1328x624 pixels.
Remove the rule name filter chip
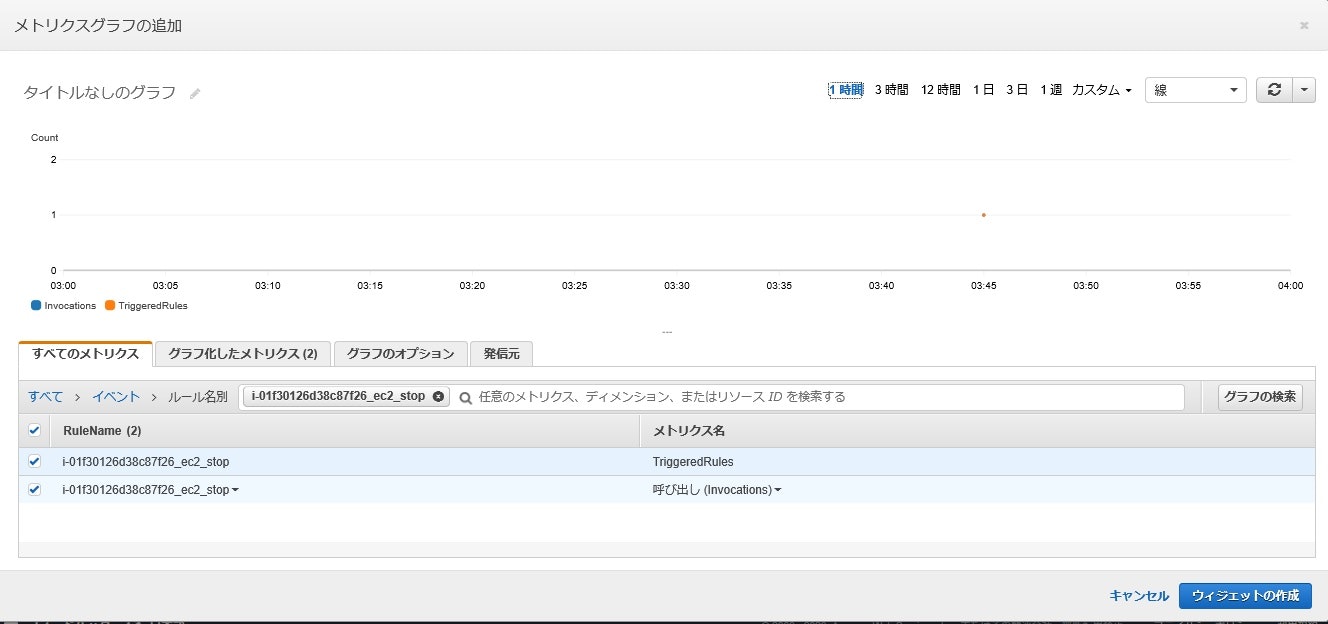438,396
